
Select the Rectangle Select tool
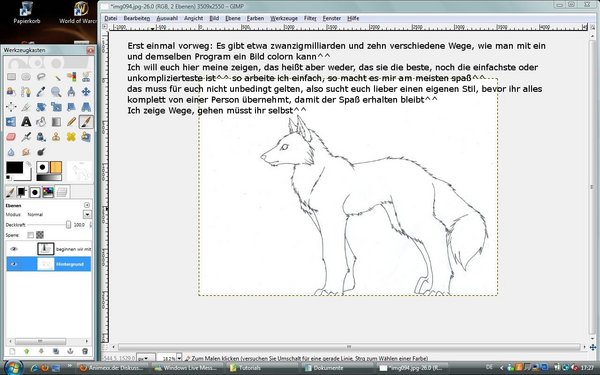pyautogui.click(x=11, y=77)
